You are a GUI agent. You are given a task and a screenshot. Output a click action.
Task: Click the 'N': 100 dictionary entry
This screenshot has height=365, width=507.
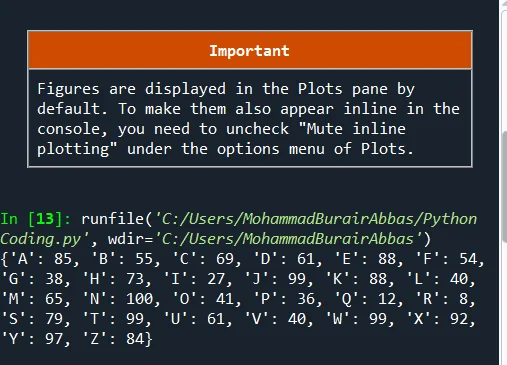click(x=118, y=299)
